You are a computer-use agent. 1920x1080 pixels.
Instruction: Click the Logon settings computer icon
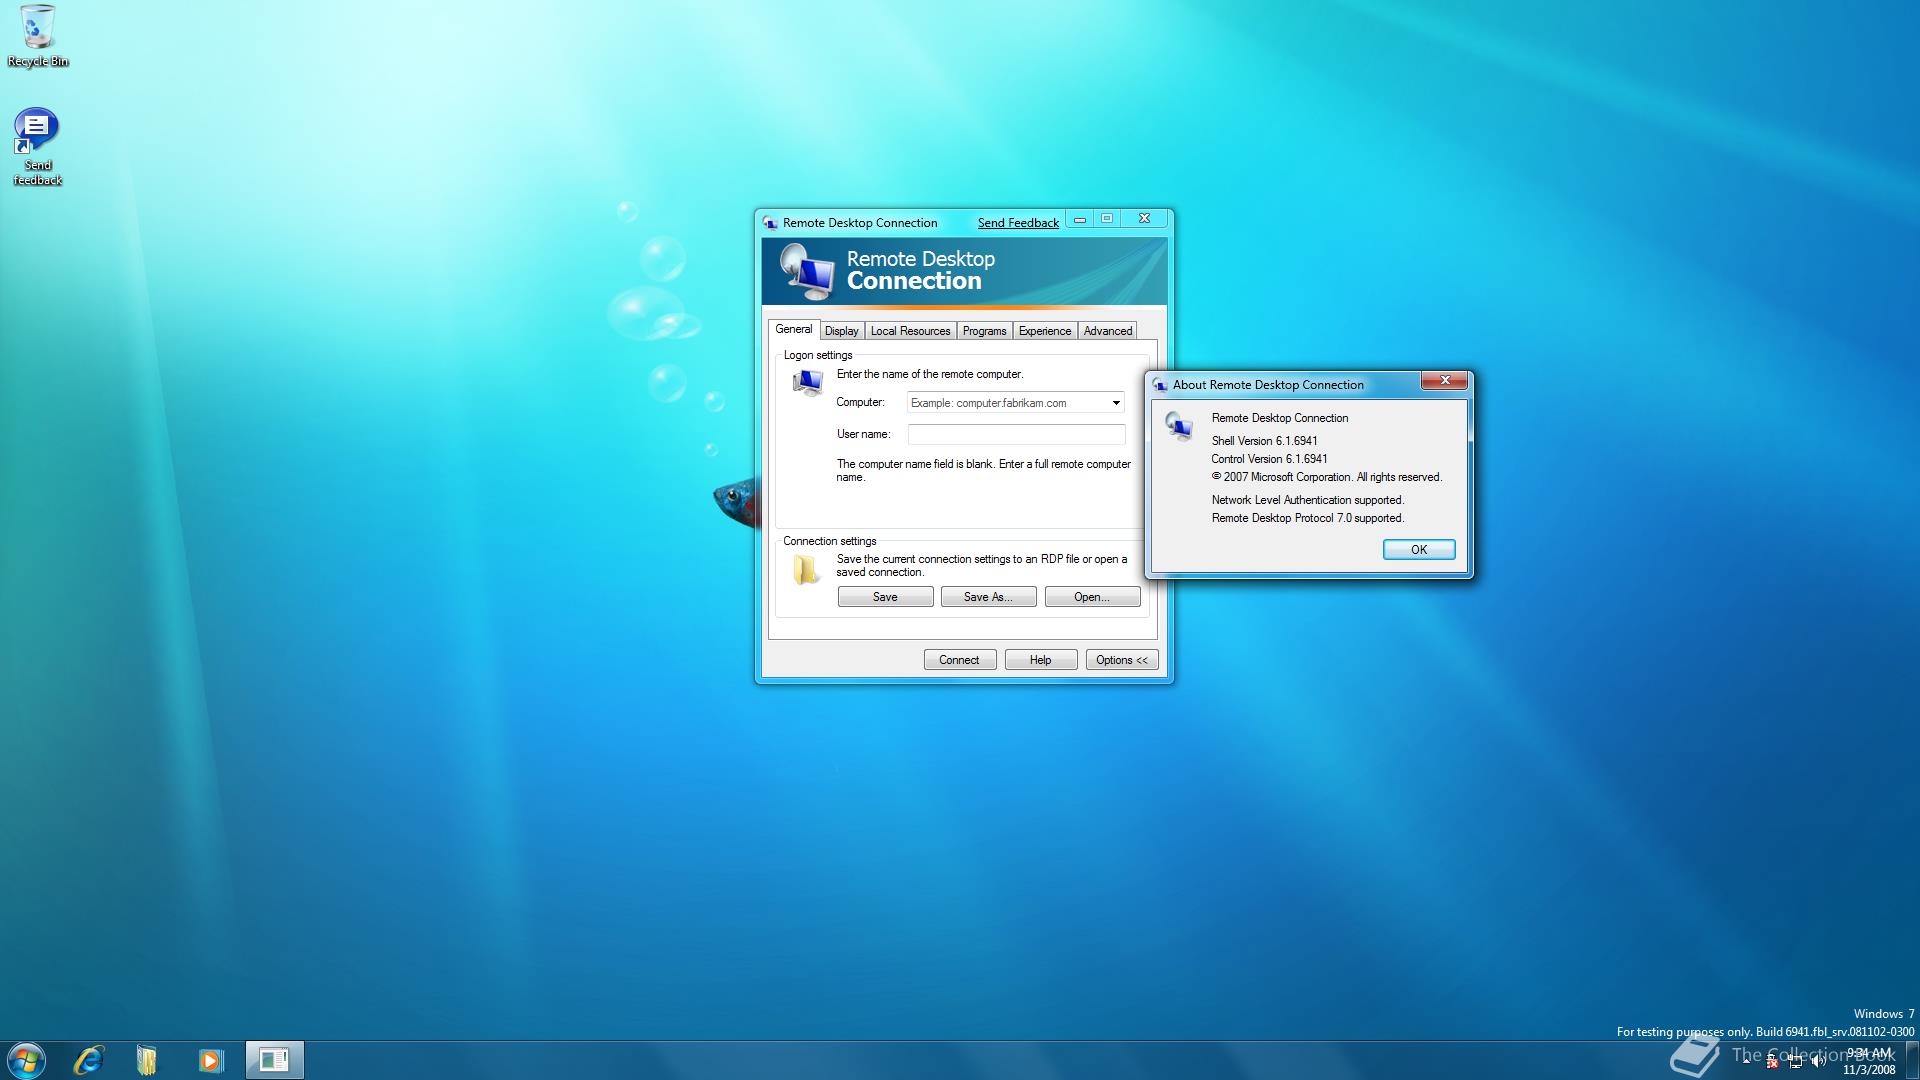pyautogui.click(x=807, y=382)
